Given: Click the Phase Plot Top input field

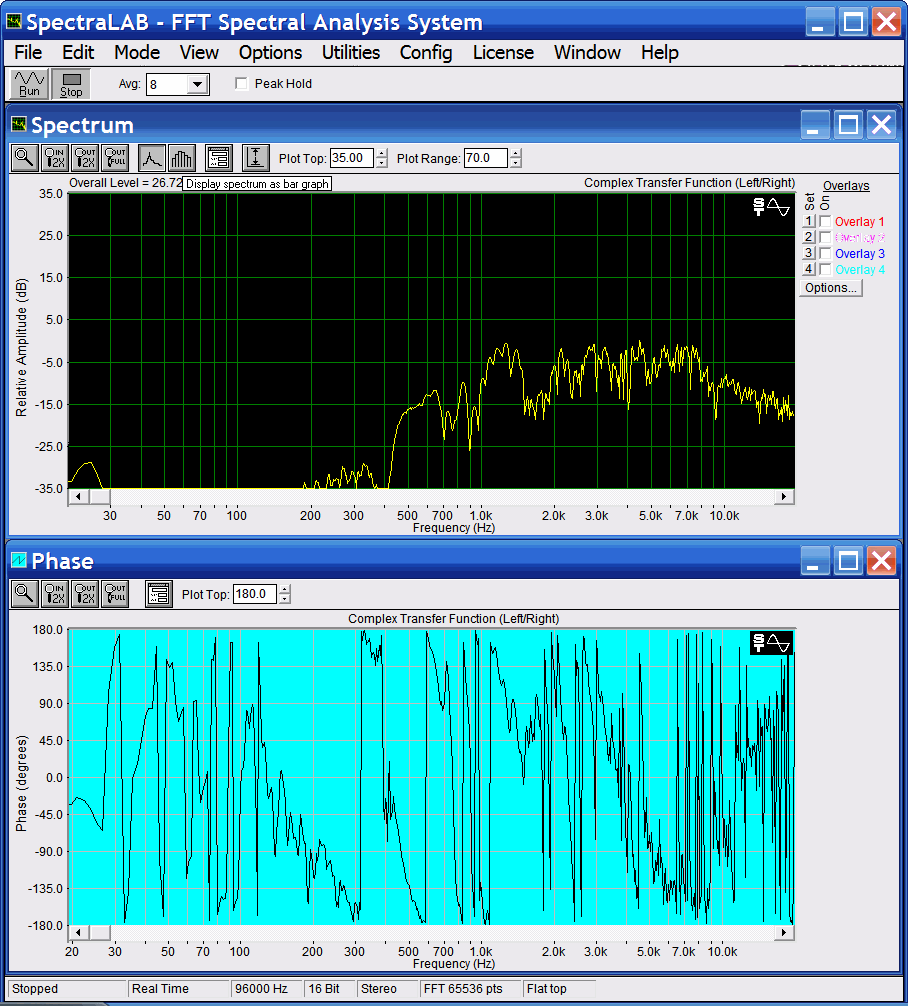Looking at the screenshot, I should pos(254,595).
